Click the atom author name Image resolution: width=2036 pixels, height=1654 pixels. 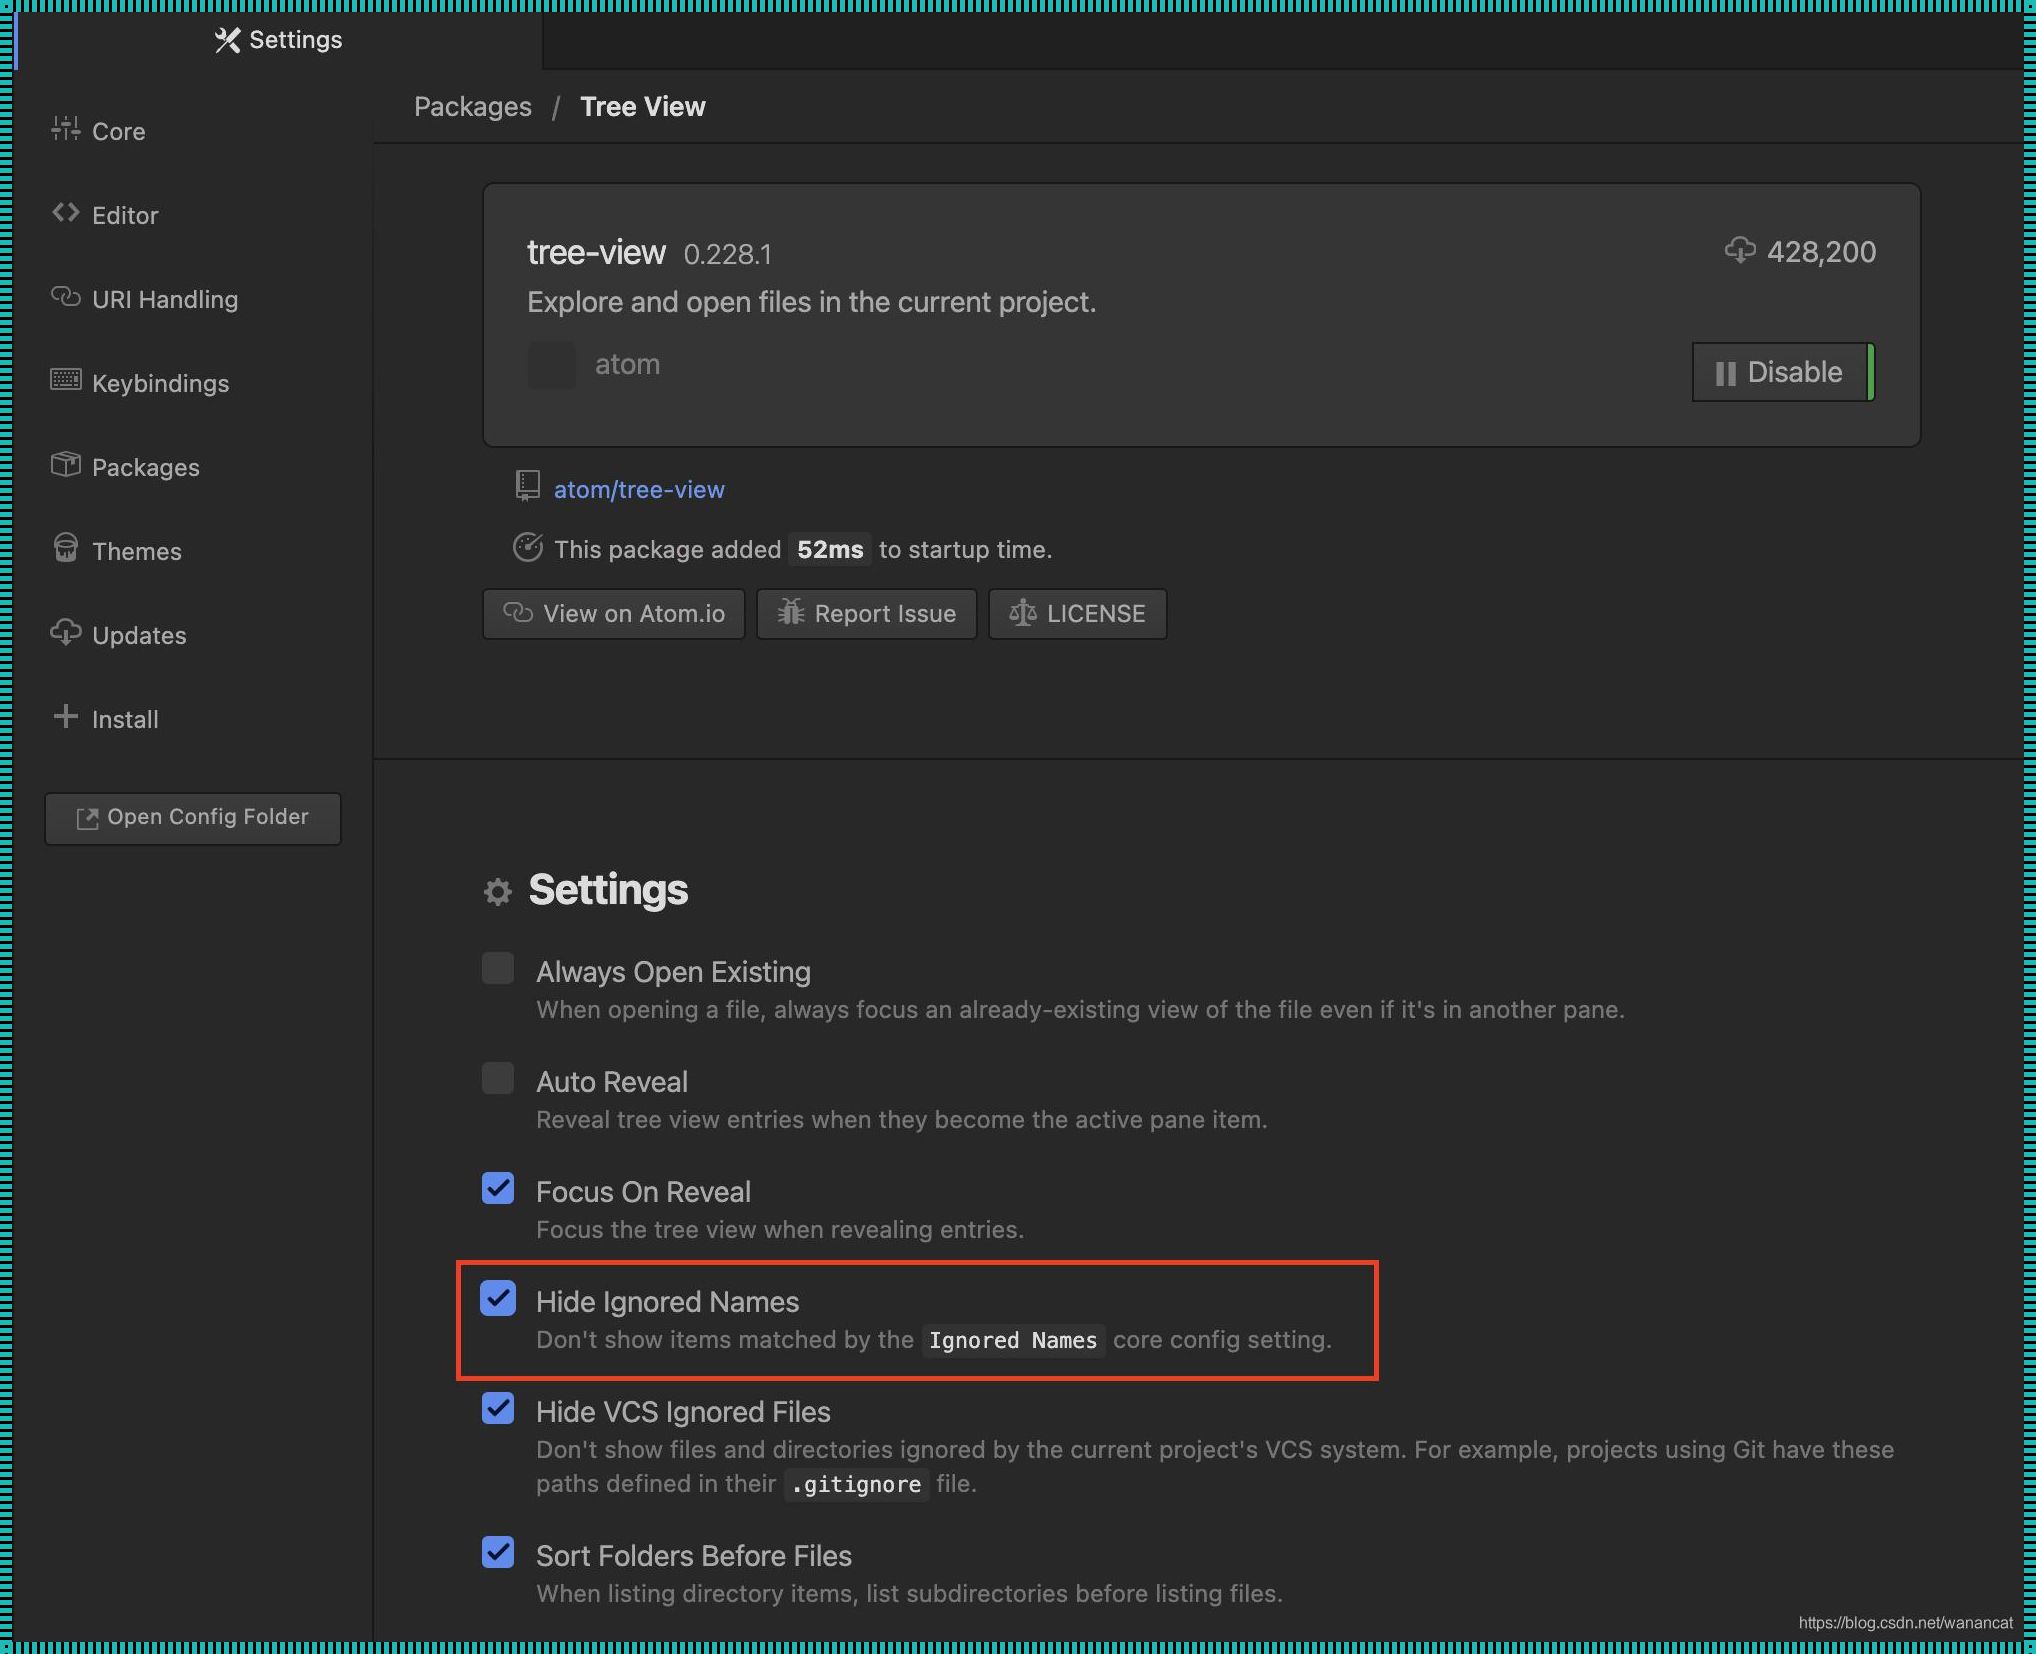coord(627,365)
